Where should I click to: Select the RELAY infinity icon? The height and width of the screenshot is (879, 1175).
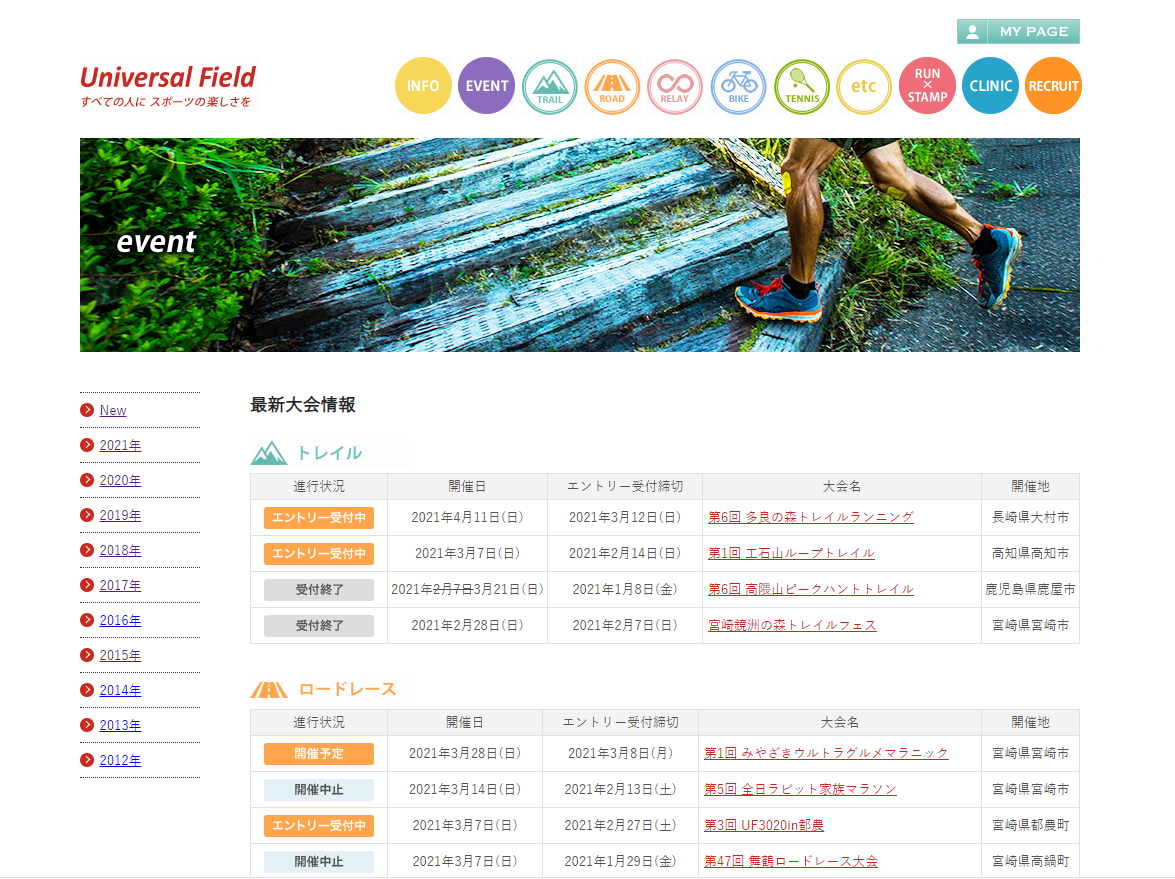[674, 87]
